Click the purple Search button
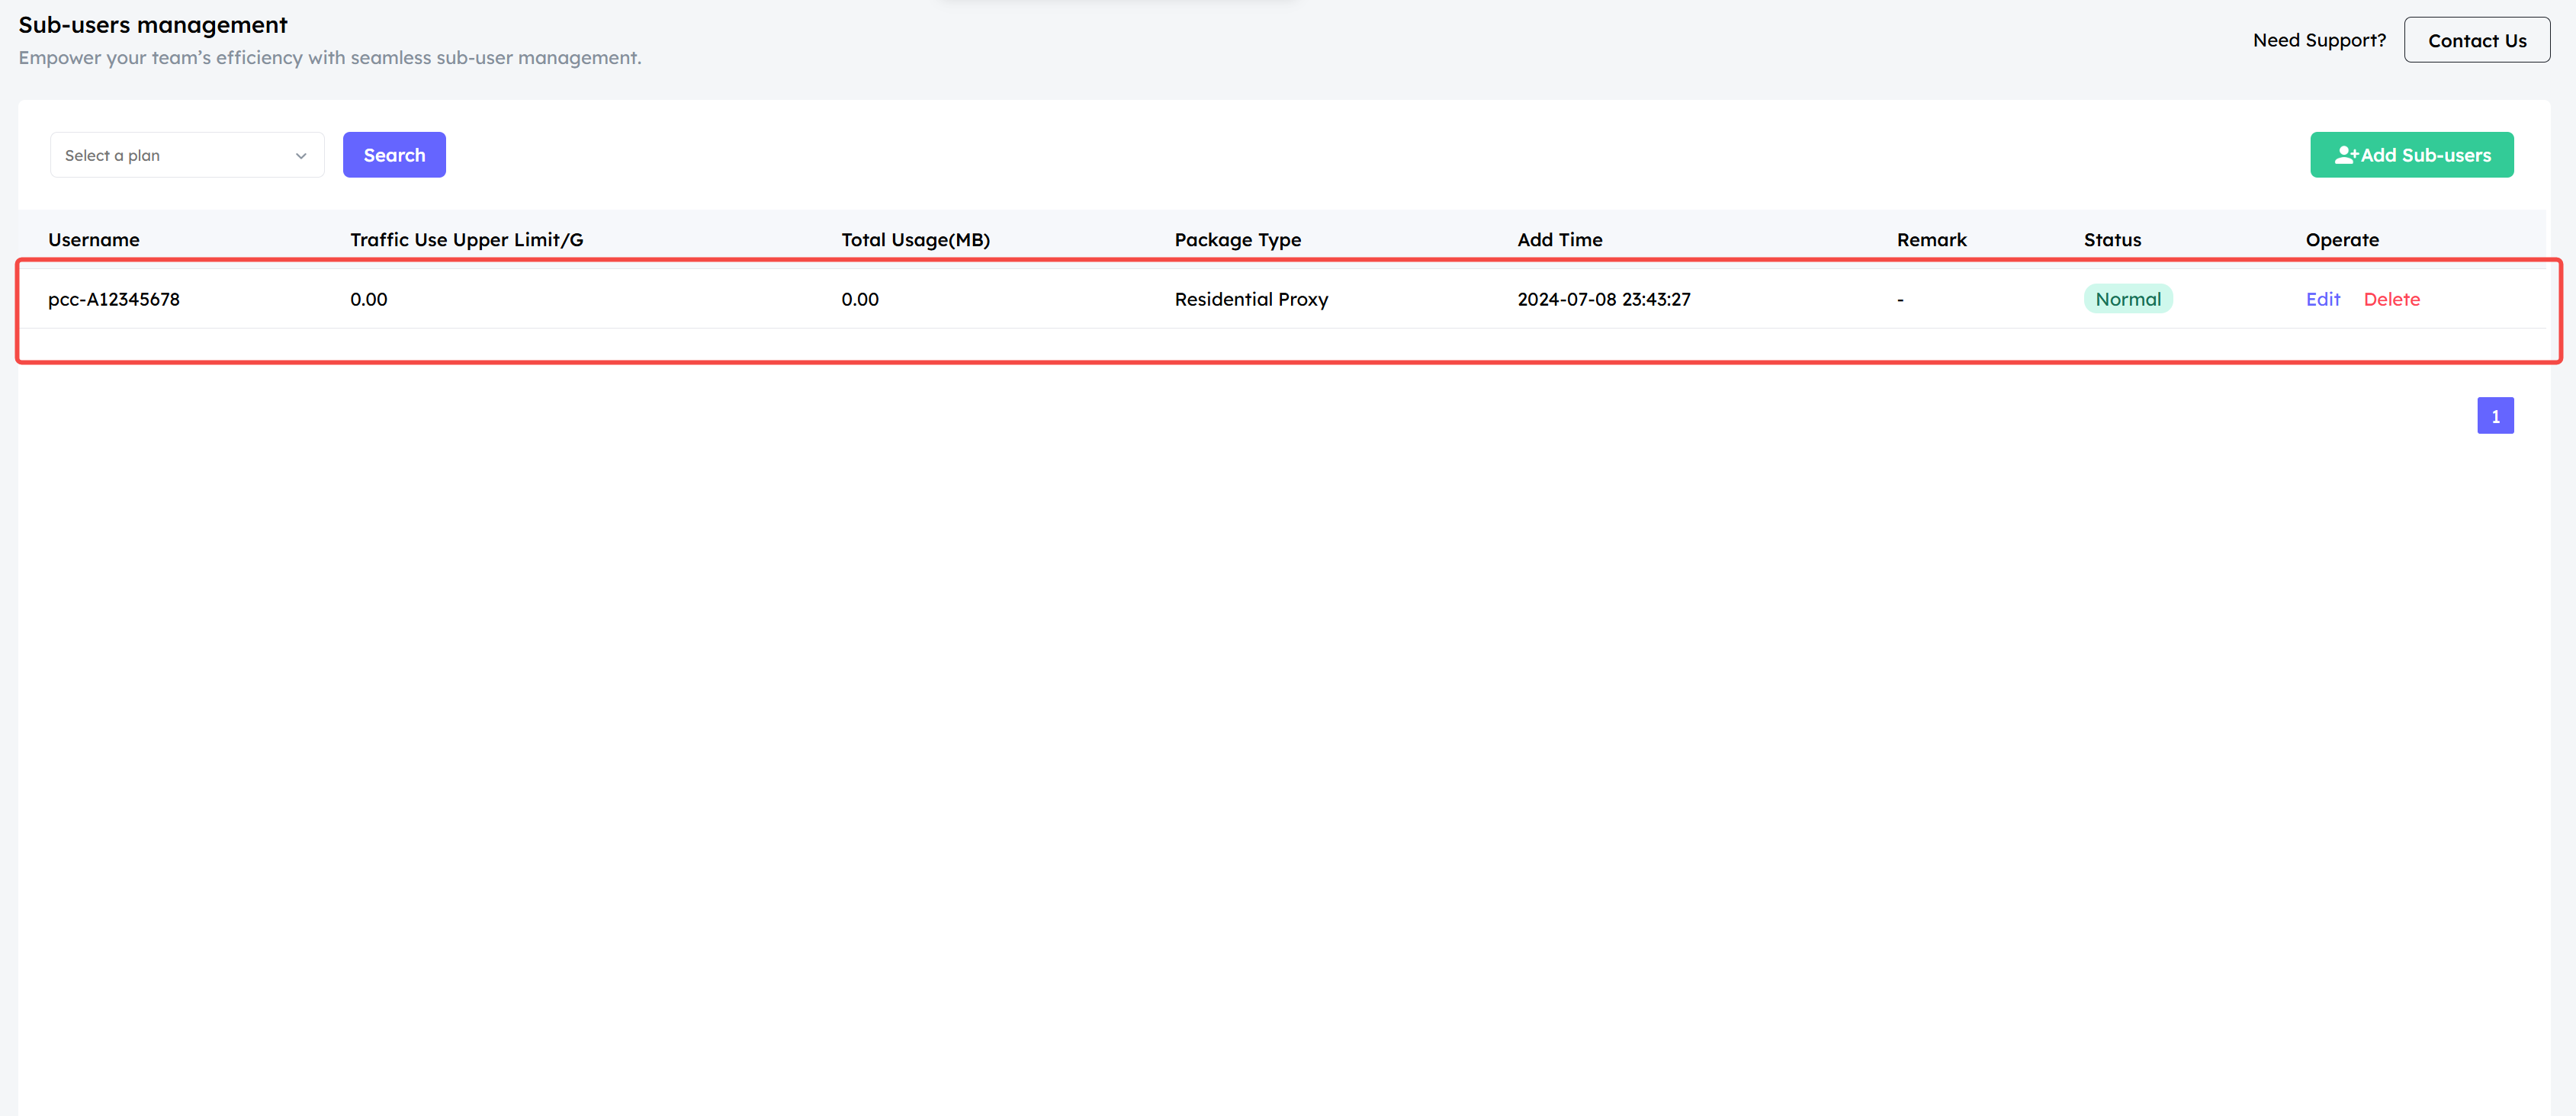2576x1116 pixels. 394,155
